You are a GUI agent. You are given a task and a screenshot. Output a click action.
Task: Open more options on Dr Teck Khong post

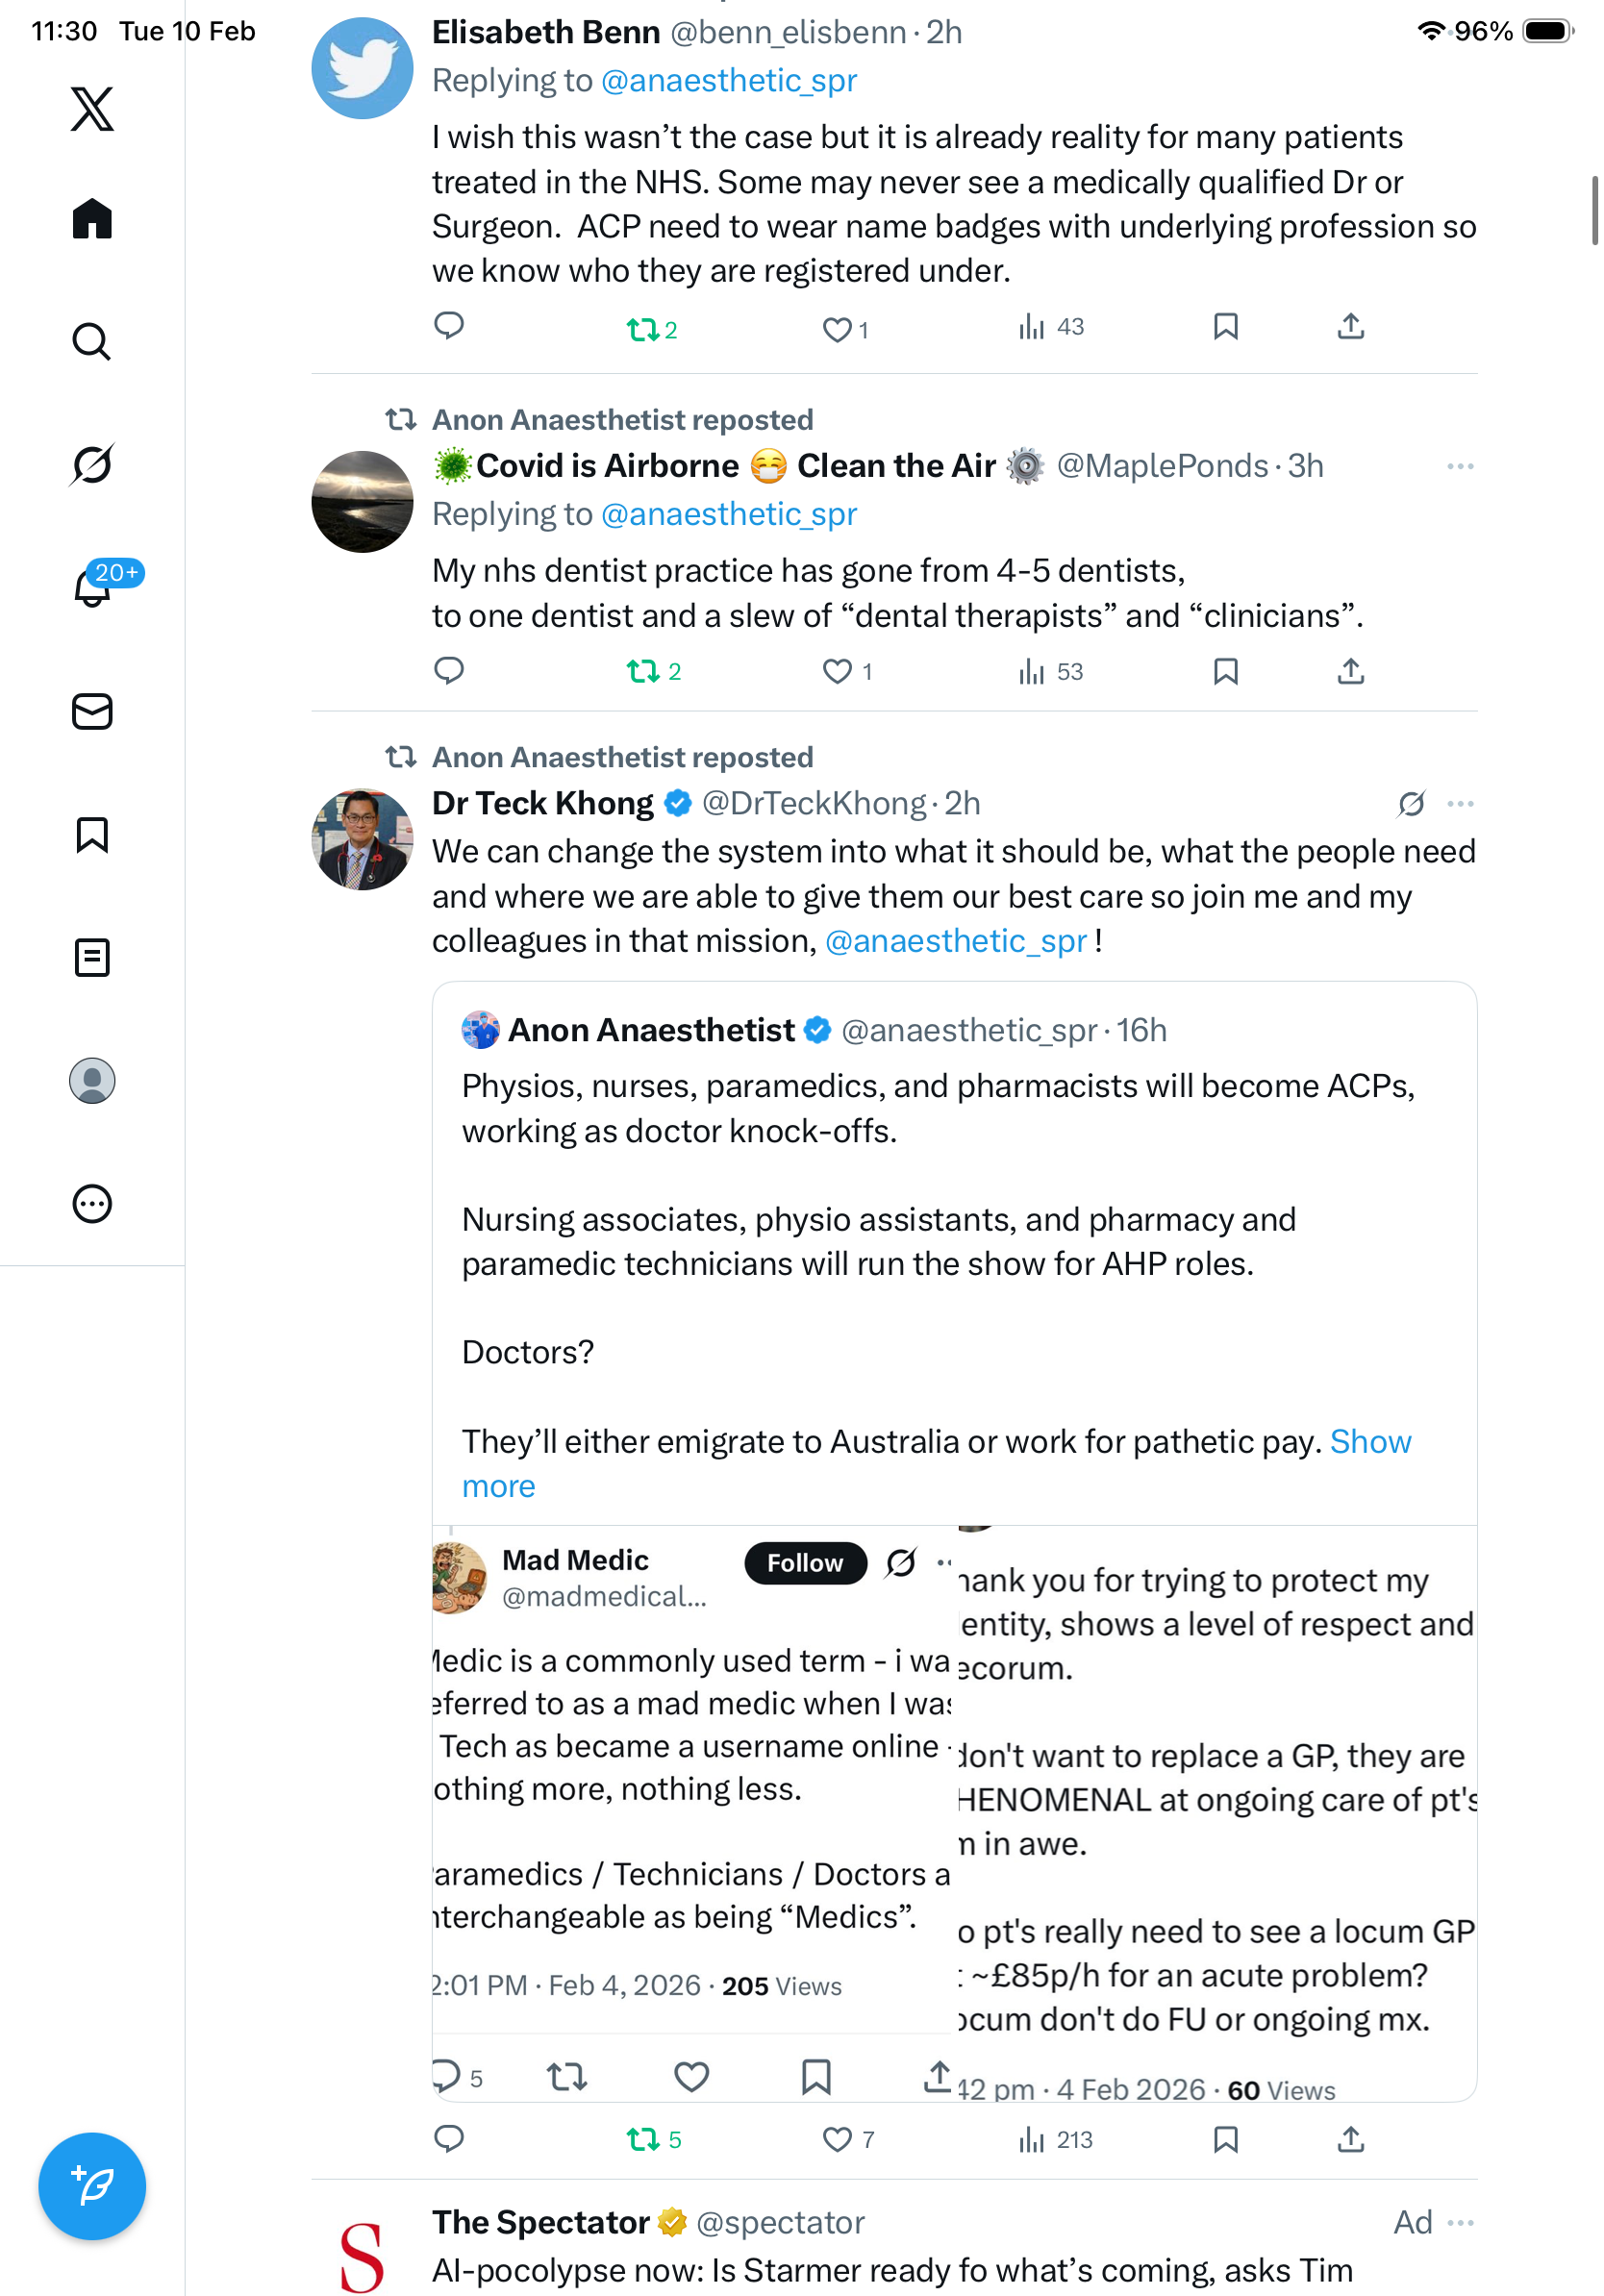coord(1459,804)
